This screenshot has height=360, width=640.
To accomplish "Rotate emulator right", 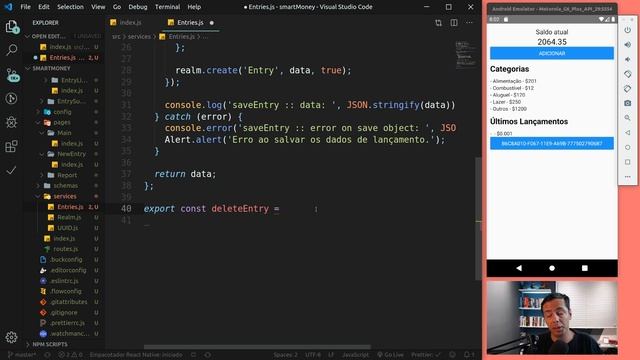I will click(x=628, y=89).
